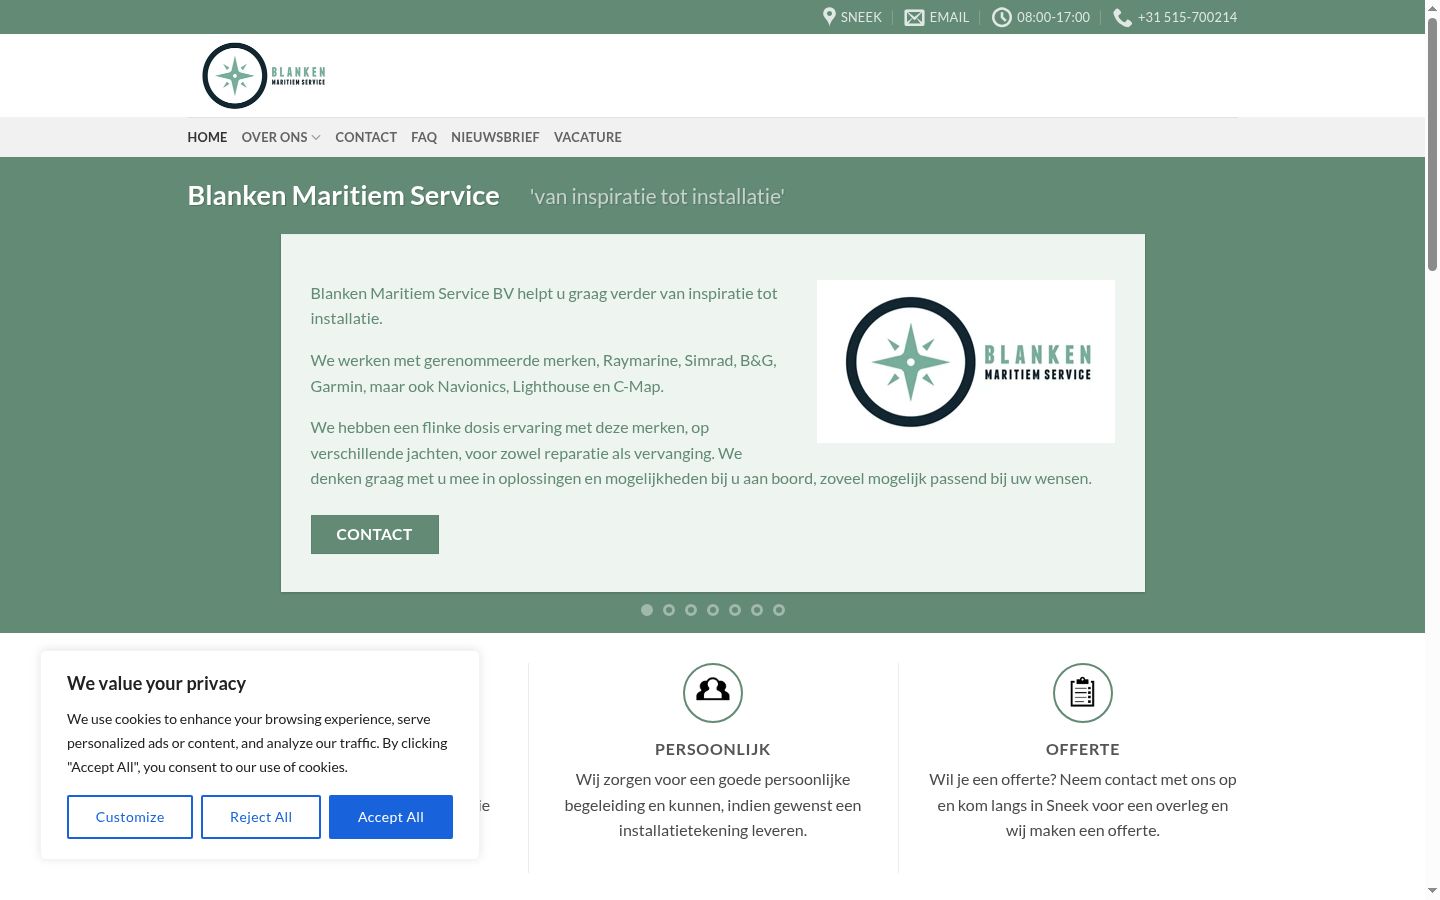Click the SNEEK location link
Image resolution: width=1440 pixels, height=900 pixels.
(861, 17)
